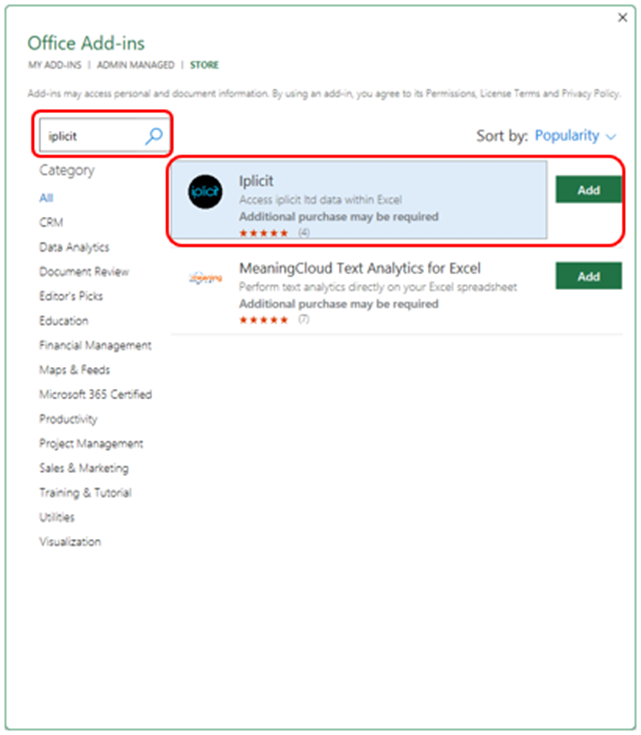Screen dimensions: 641x735
Task: Select the Sales & Marketing category
Action: (84, 468)
